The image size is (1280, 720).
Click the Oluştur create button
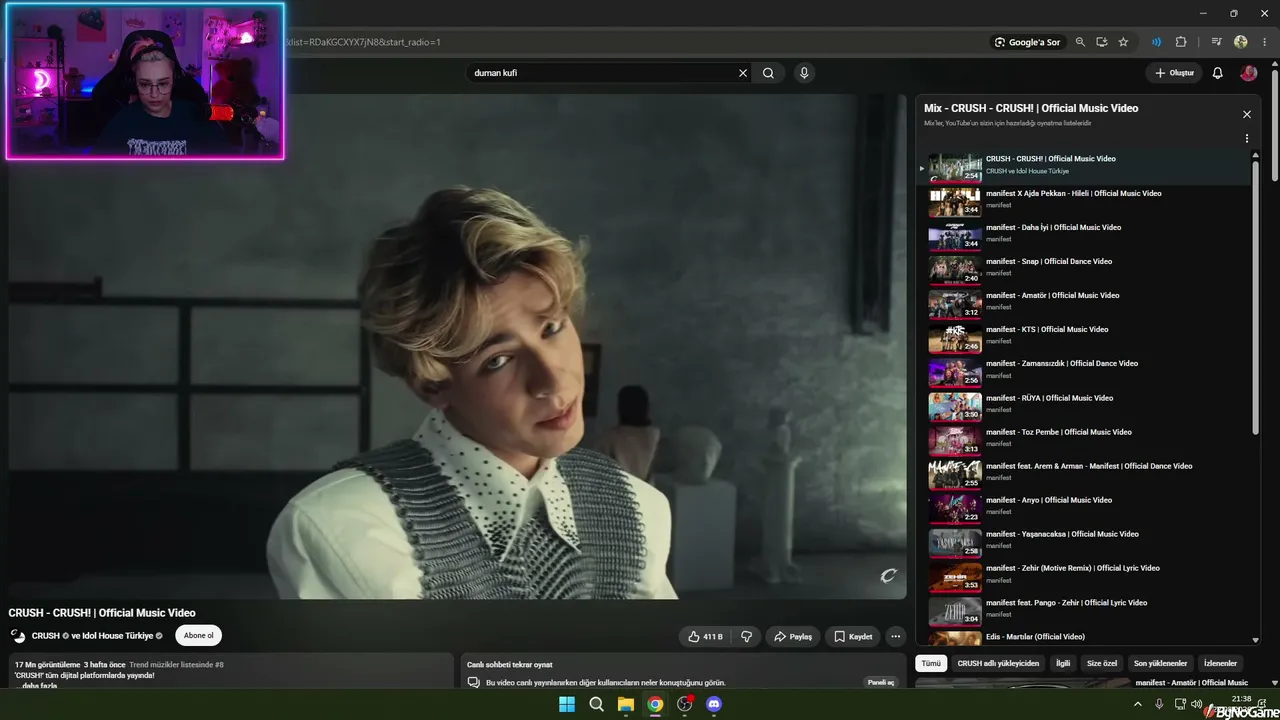(x=1174, y=73)
